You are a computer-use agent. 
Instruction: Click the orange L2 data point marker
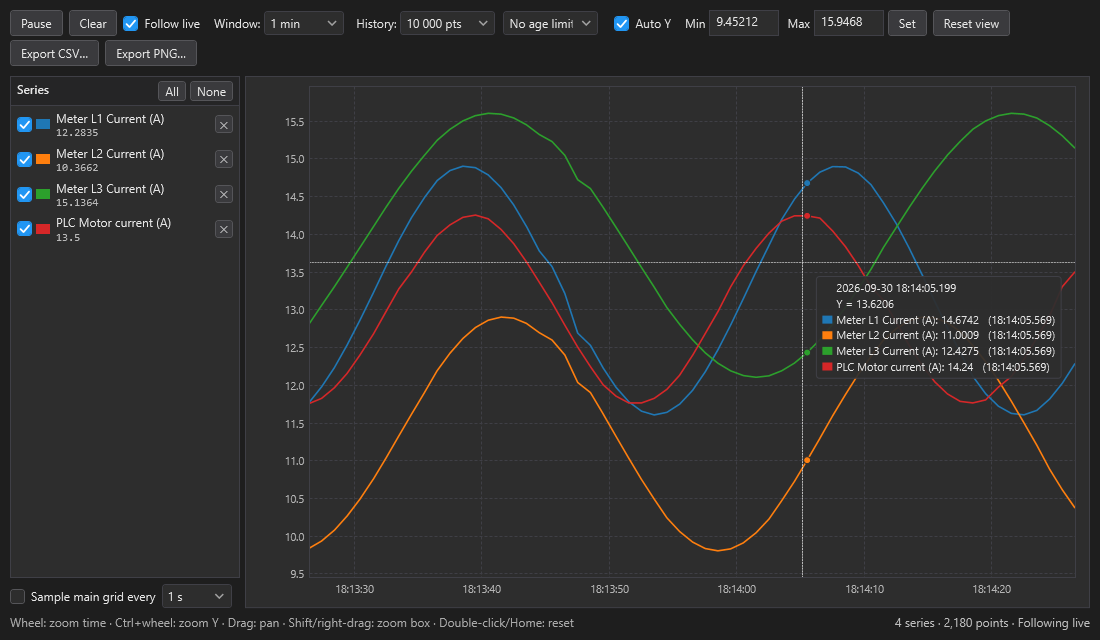coord(807,460)
